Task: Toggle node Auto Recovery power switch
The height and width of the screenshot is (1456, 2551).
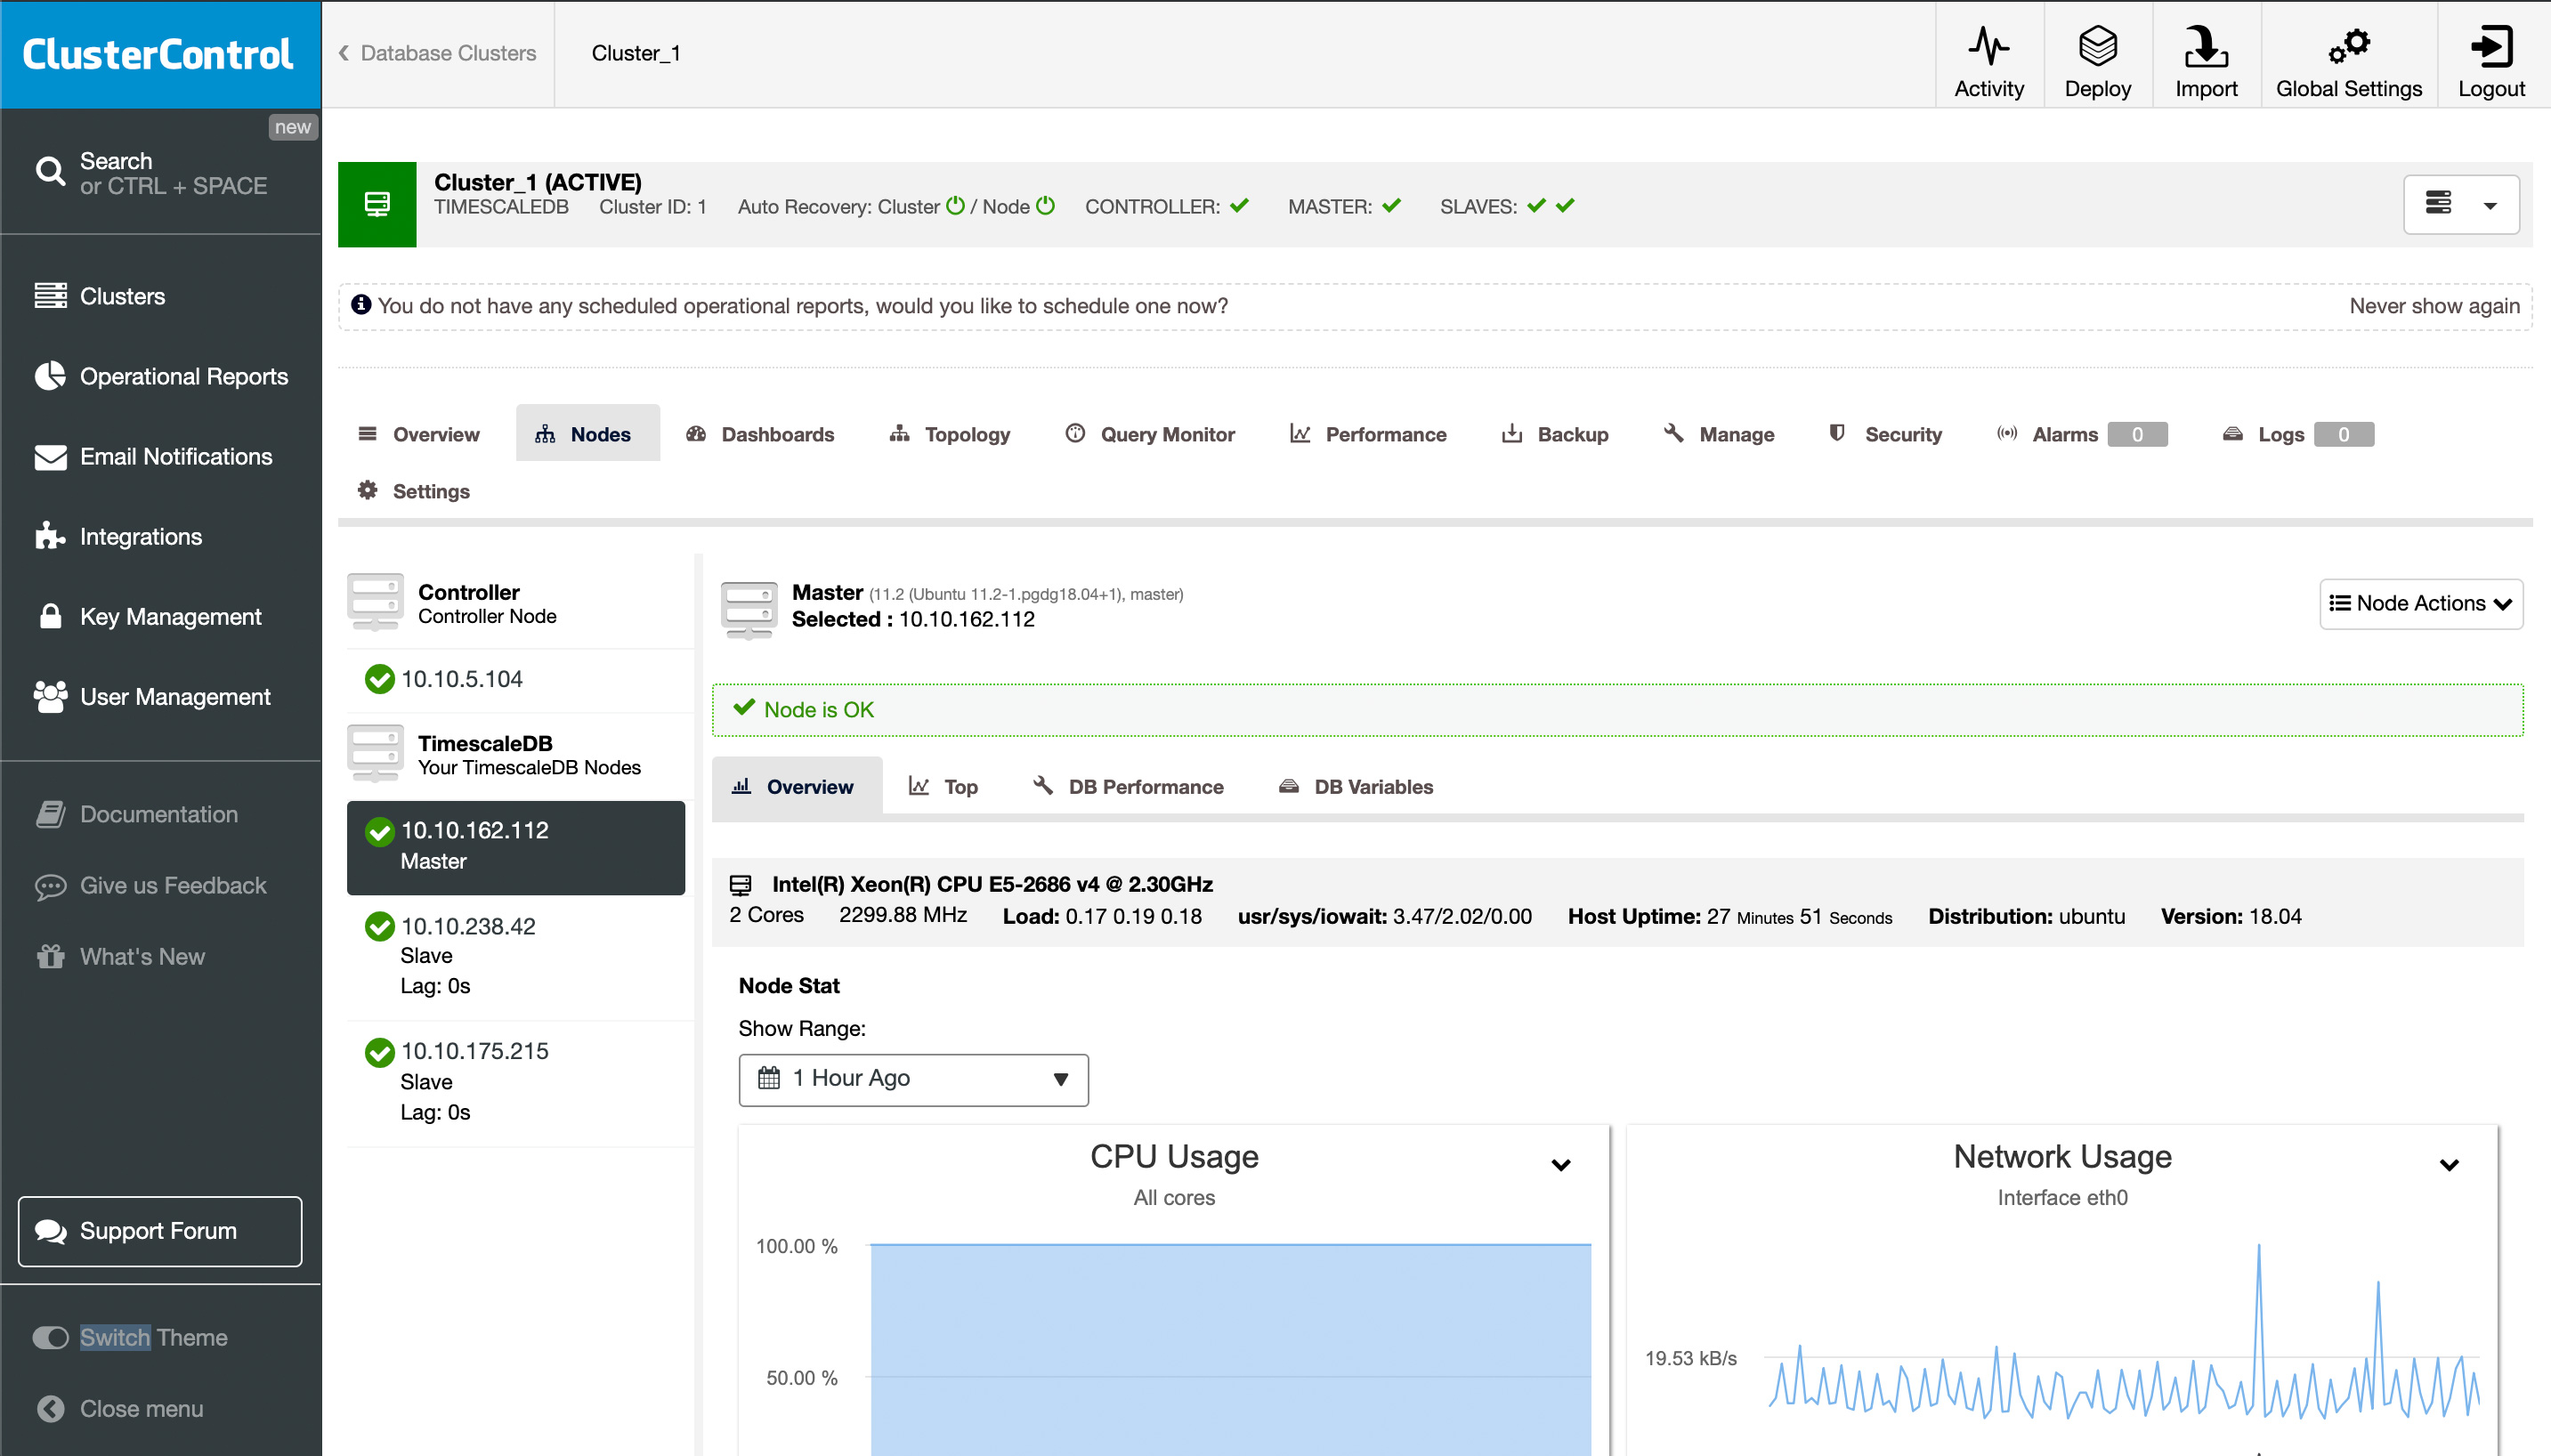Action: (1045, 206)
